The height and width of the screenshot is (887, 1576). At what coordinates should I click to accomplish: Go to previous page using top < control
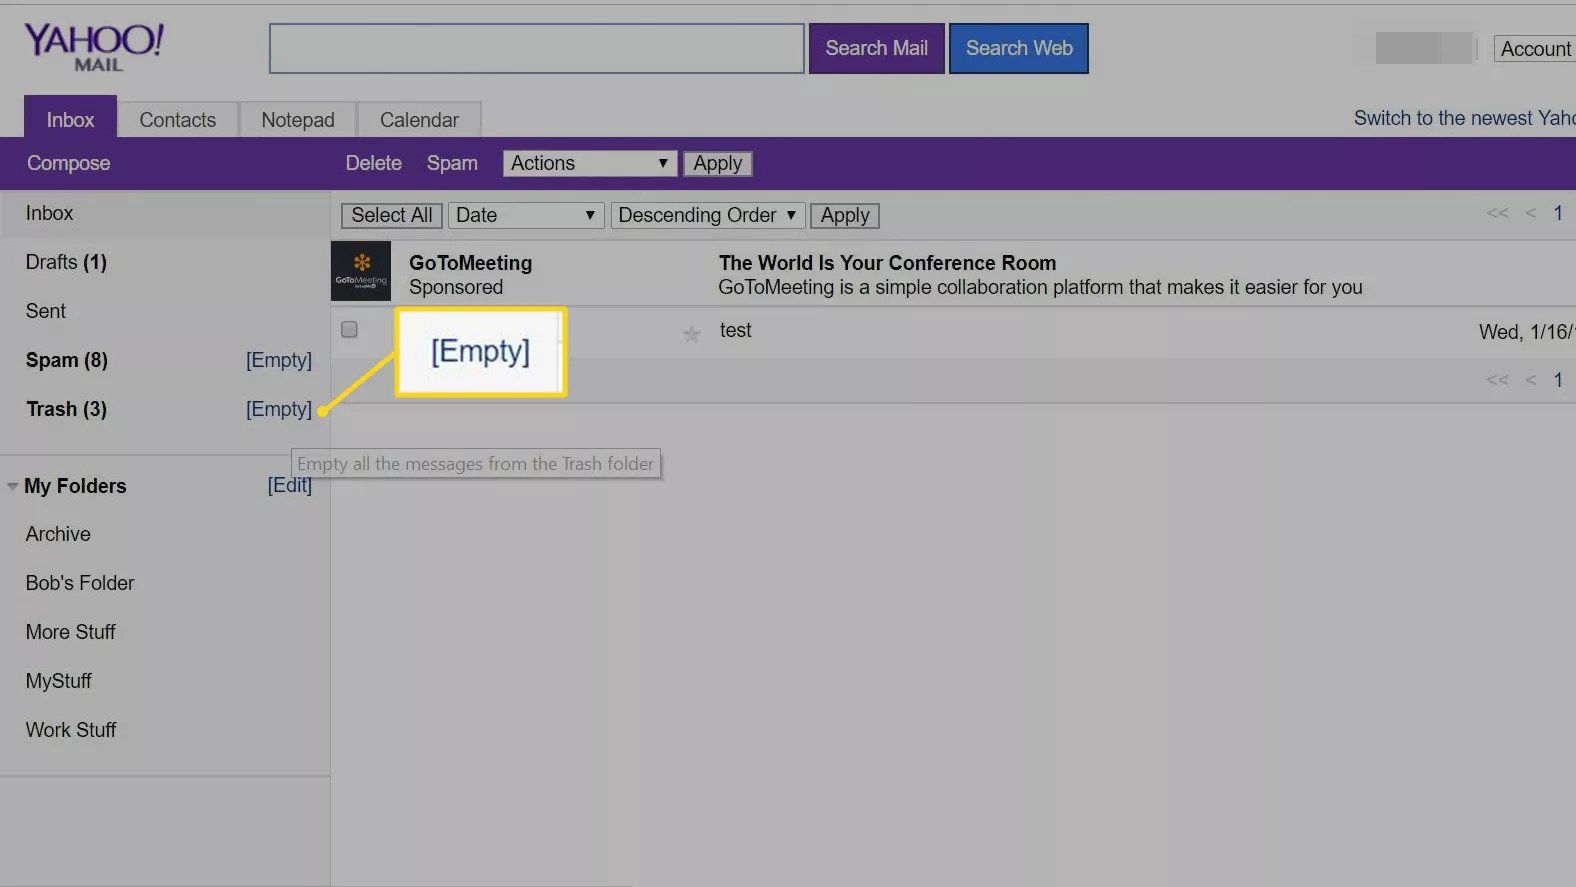tap(1530, 213)
